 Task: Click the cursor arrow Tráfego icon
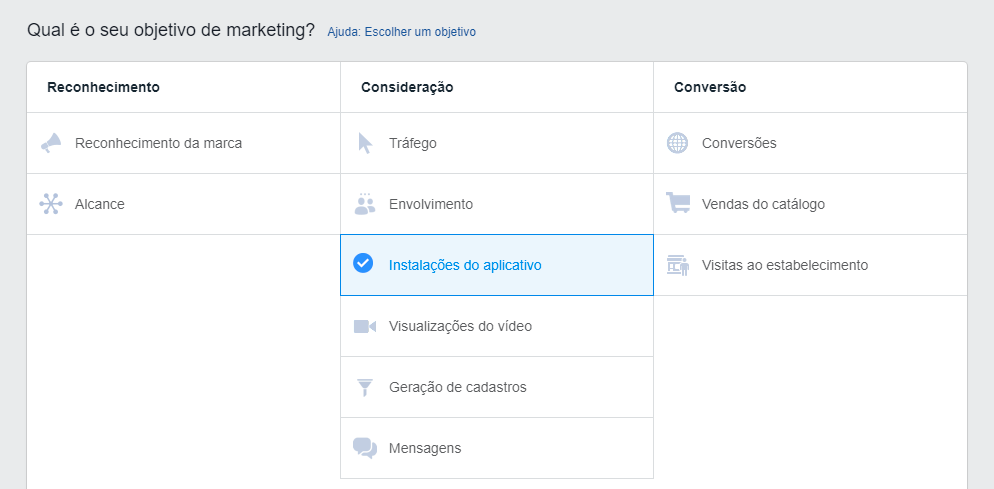pos(365,143)
